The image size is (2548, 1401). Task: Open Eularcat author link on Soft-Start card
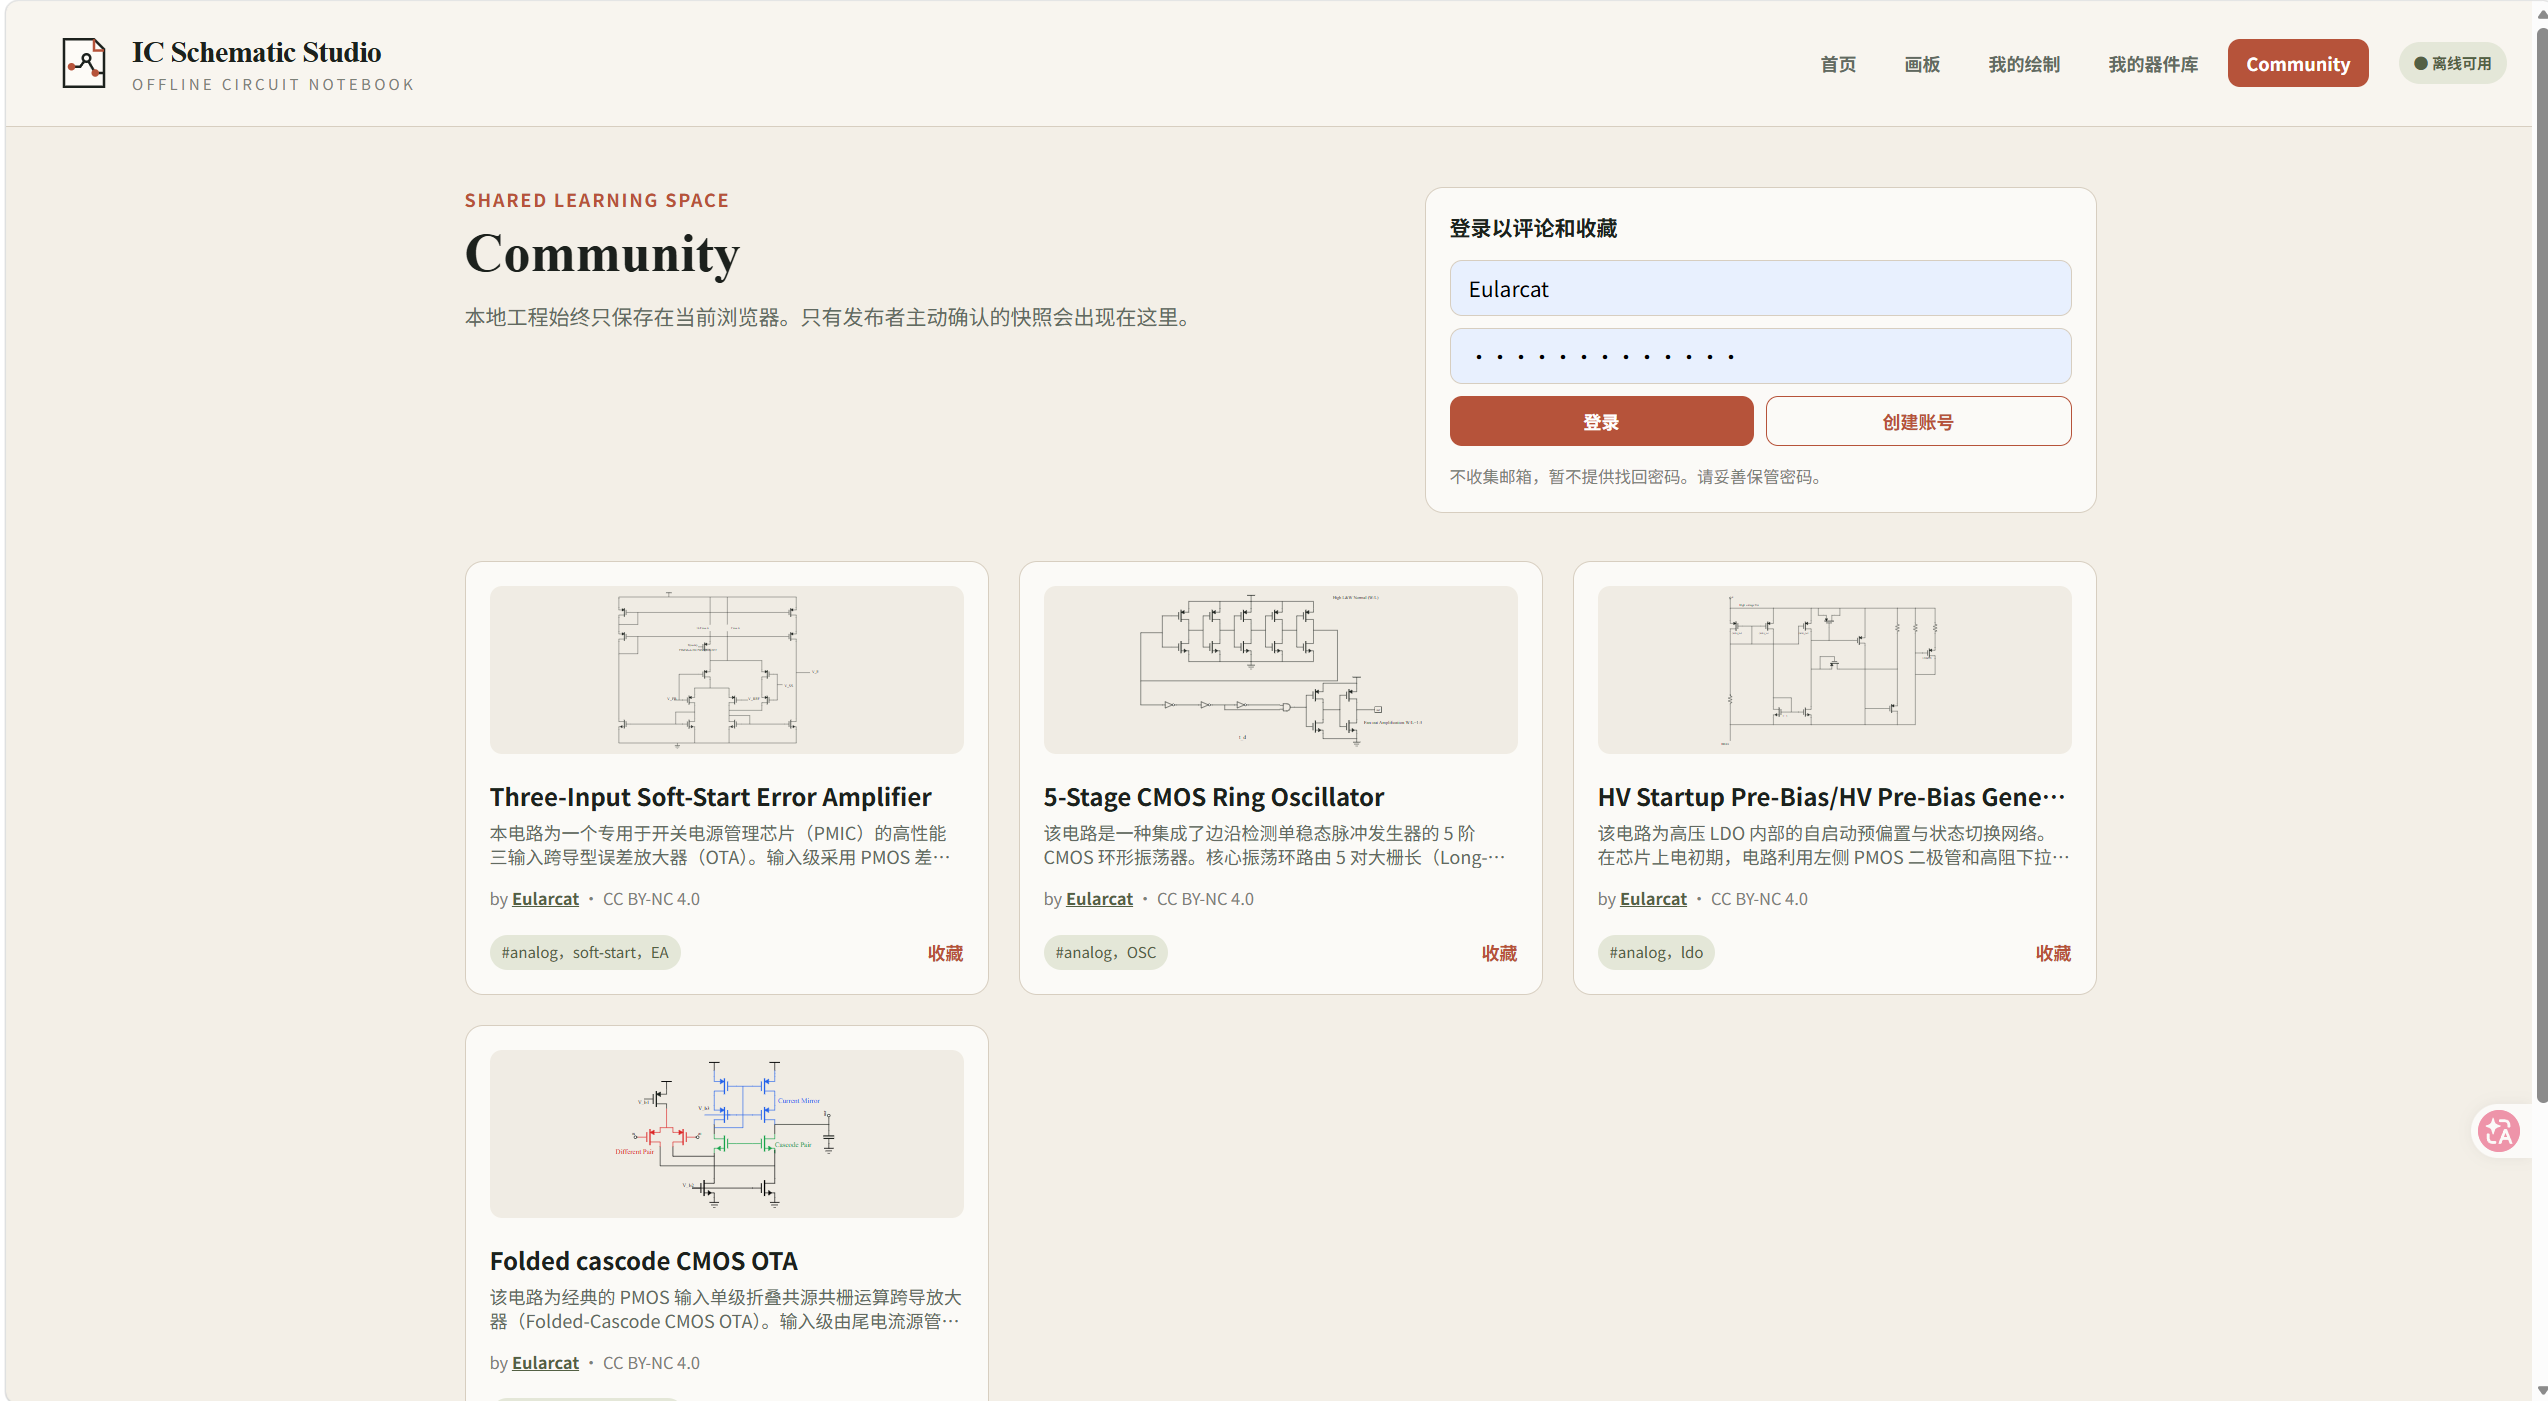tap(545, 899)
